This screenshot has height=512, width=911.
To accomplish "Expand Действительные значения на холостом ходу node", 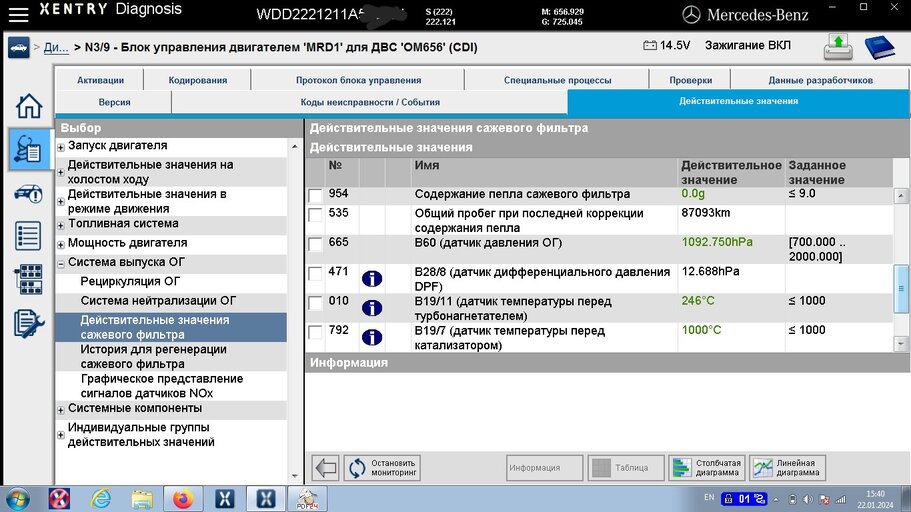I will point(60,173).
